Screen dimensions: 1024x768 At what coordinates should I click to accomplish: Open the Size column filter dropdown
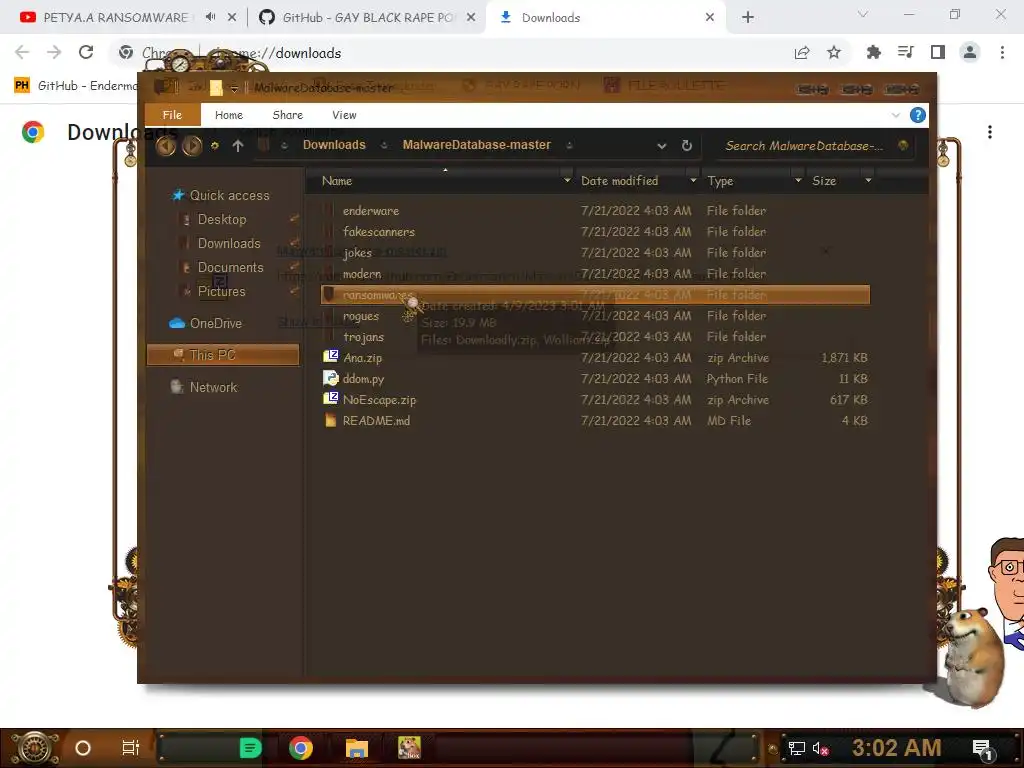(868, 181)
